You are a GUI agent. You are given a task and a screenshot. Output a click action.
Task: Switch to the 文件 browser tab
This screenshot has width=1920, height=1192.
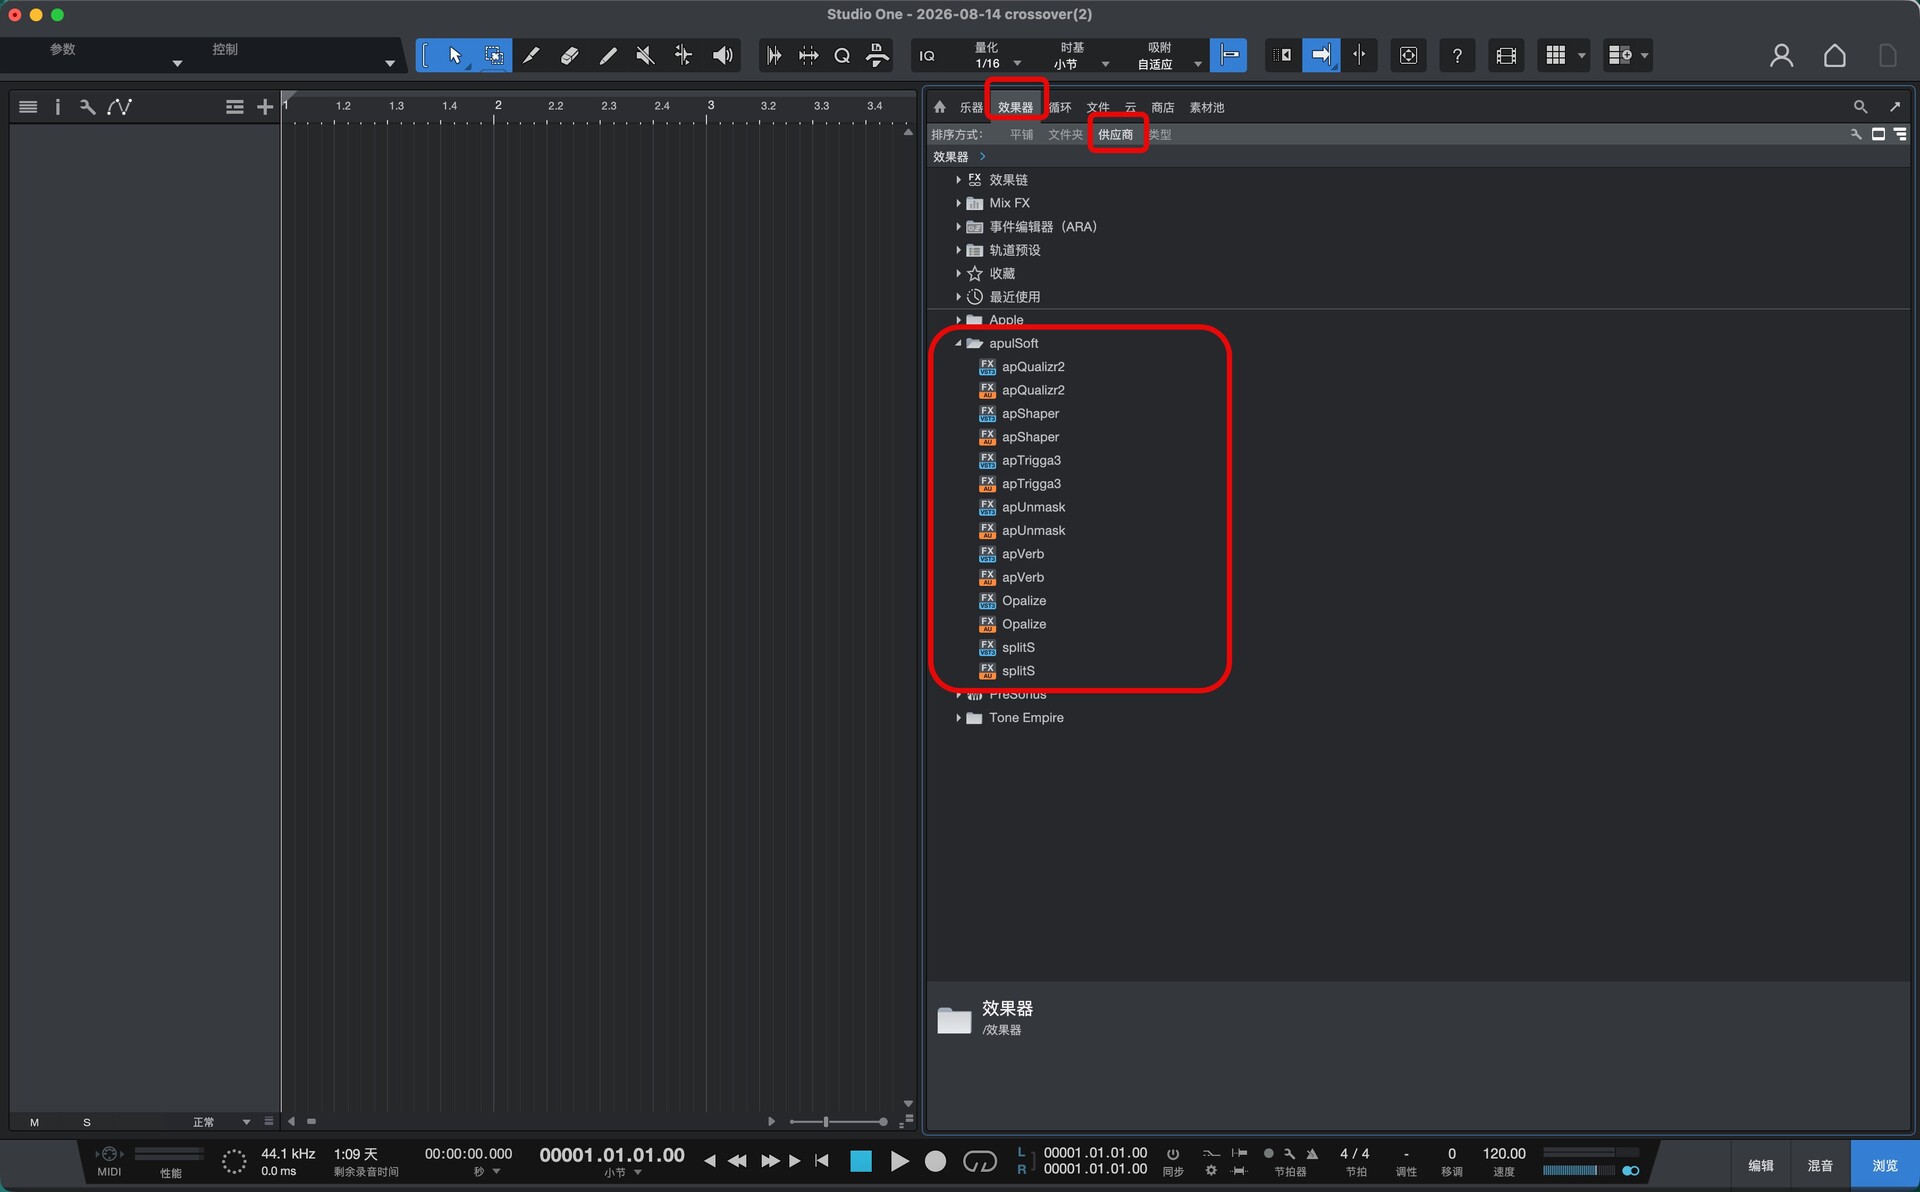click(1098, 108)
